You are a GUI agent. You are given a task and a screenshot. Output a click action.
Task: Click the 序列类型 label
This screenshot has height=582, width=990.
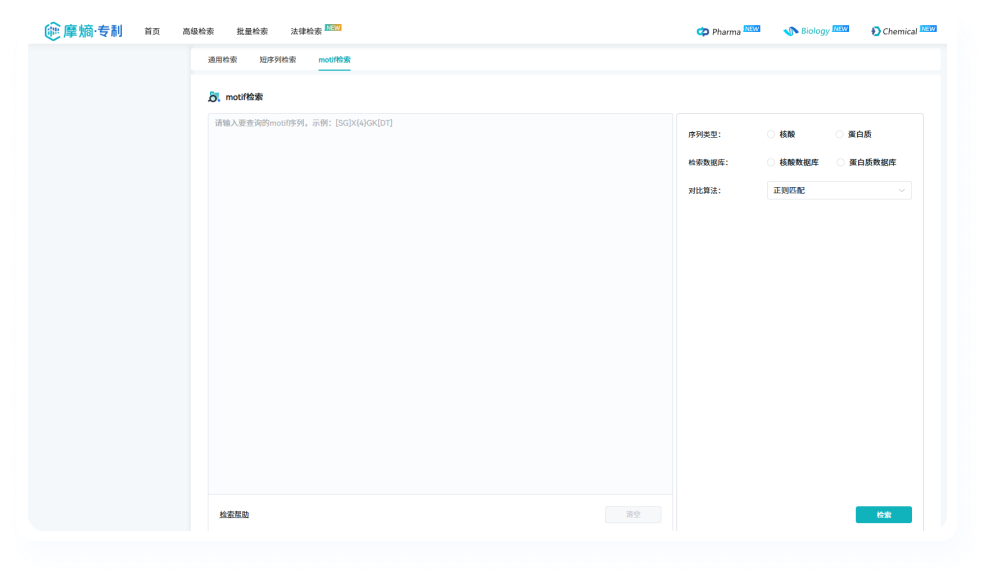[x=705, y=134]
